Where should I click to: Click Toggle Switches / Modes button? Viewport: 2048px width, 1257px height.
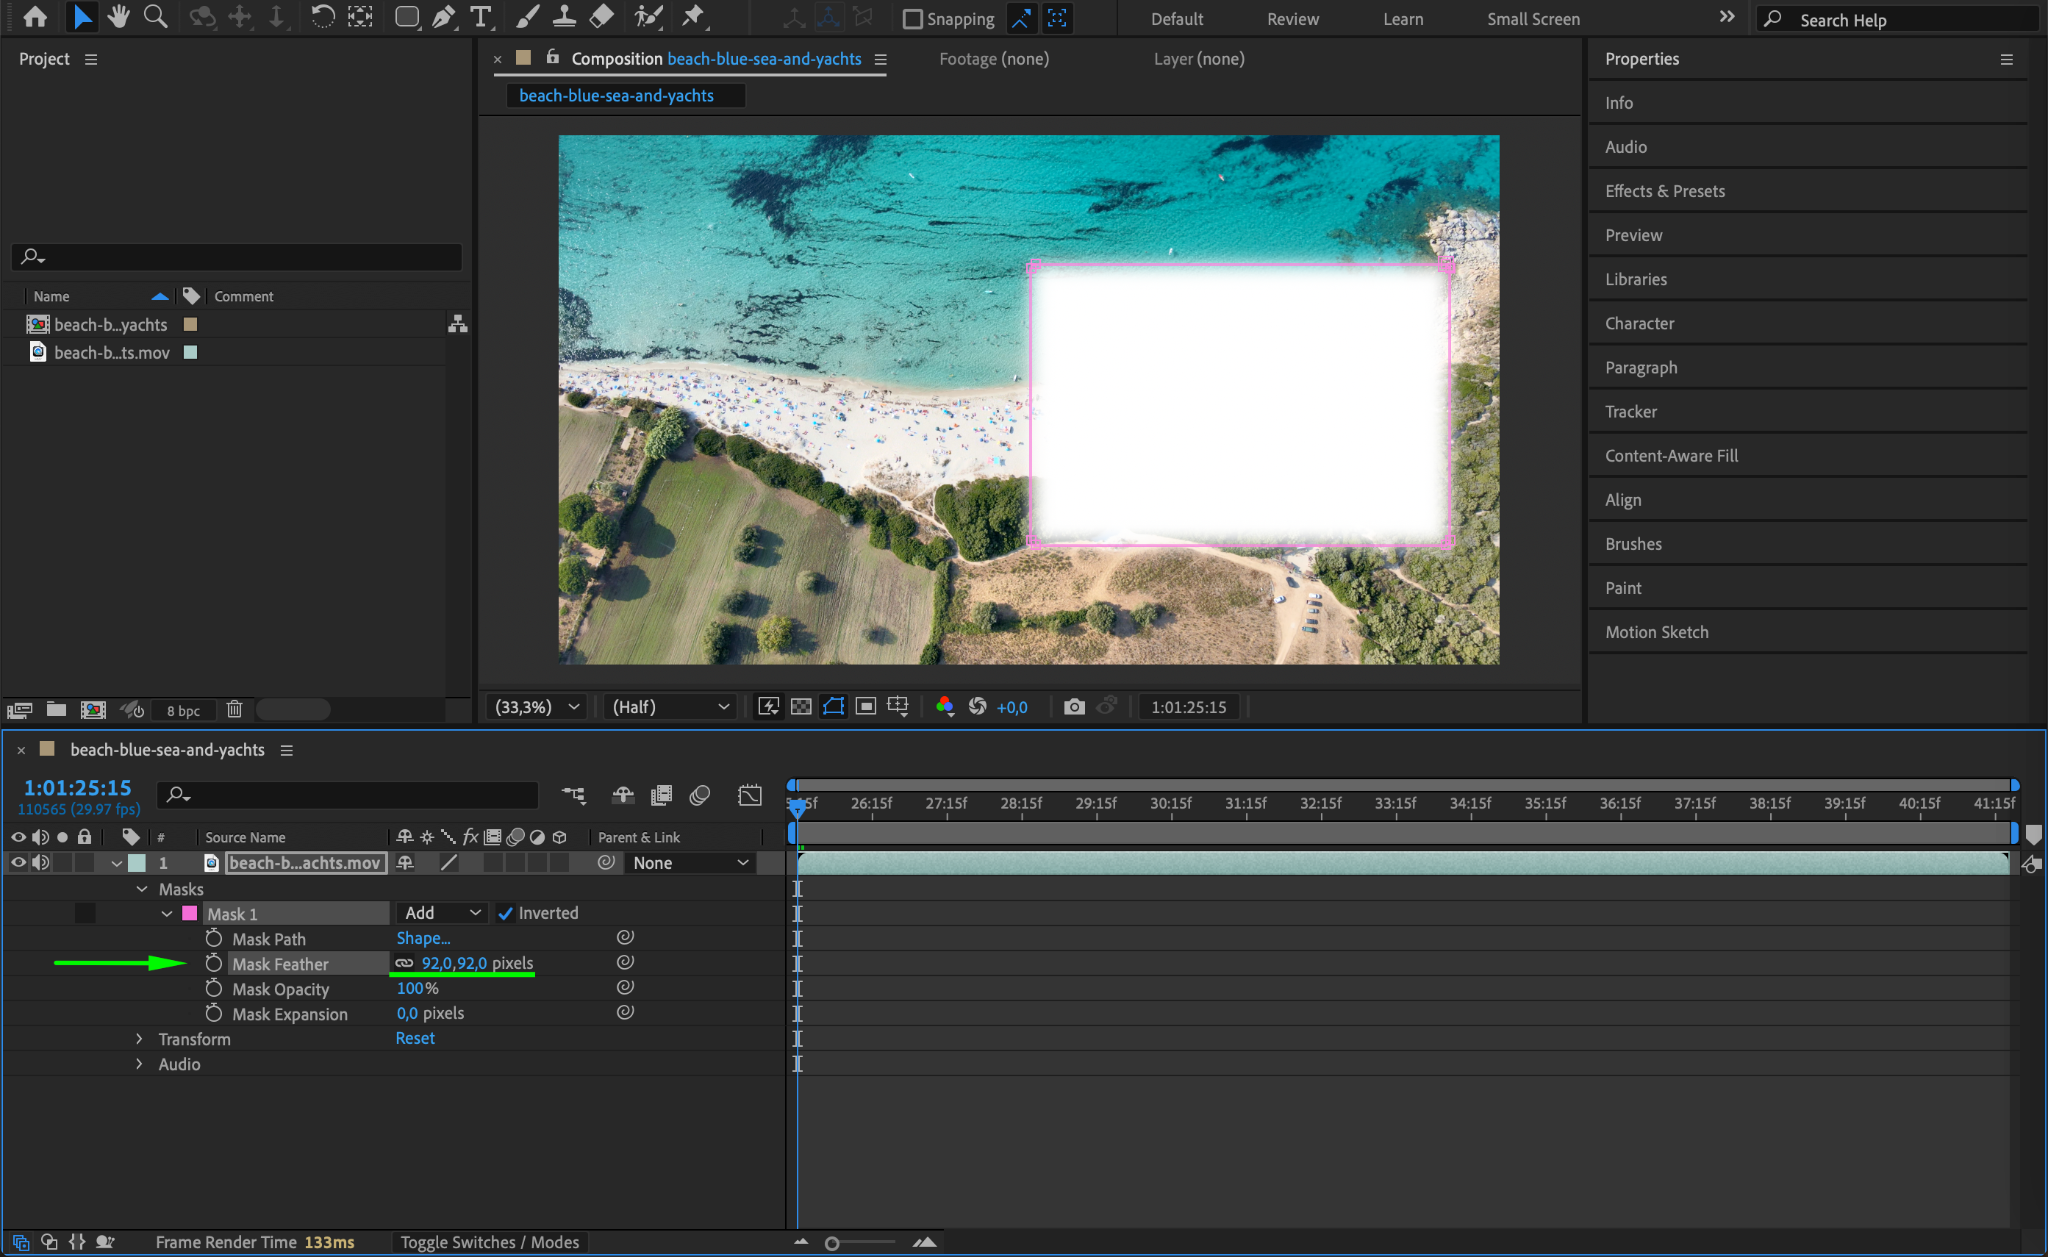click(x=489, y=1242)
